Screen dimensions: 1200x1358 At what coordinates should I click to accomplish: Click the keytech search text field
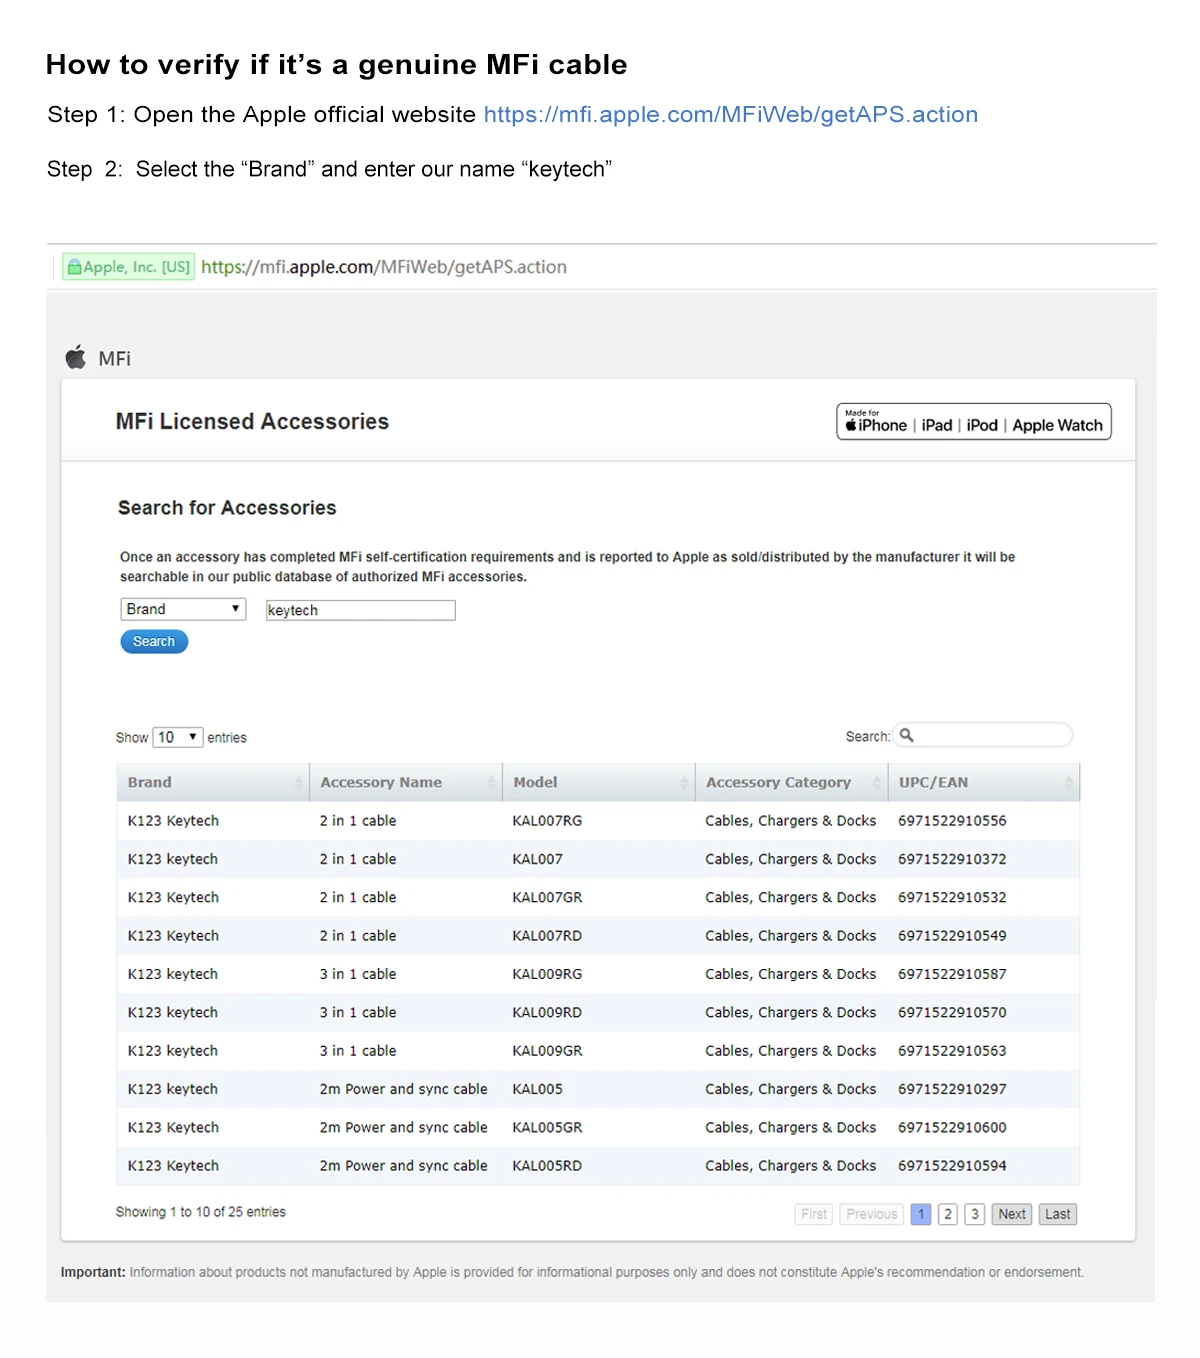coord(360,610)
